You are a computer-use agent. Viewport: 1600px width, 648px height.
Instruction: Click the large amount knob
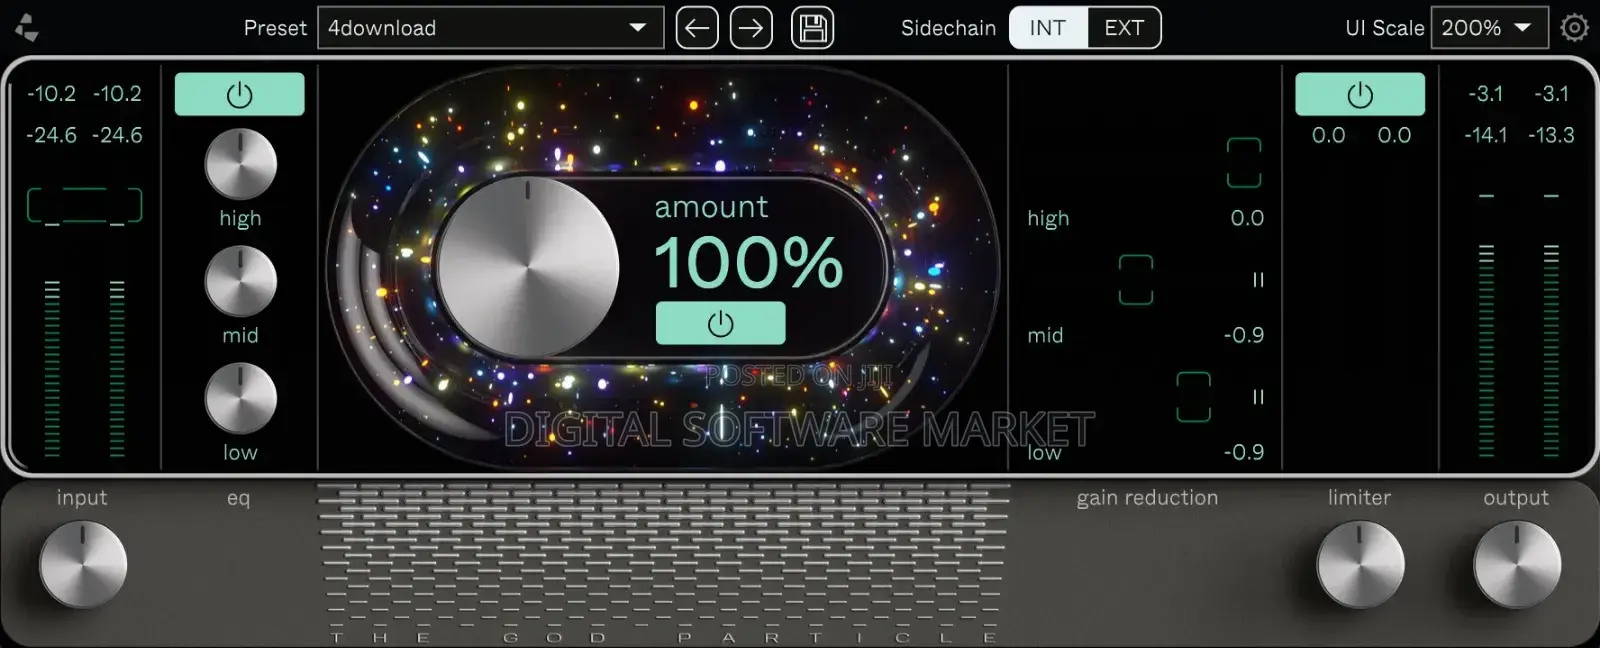coord(528,268)
